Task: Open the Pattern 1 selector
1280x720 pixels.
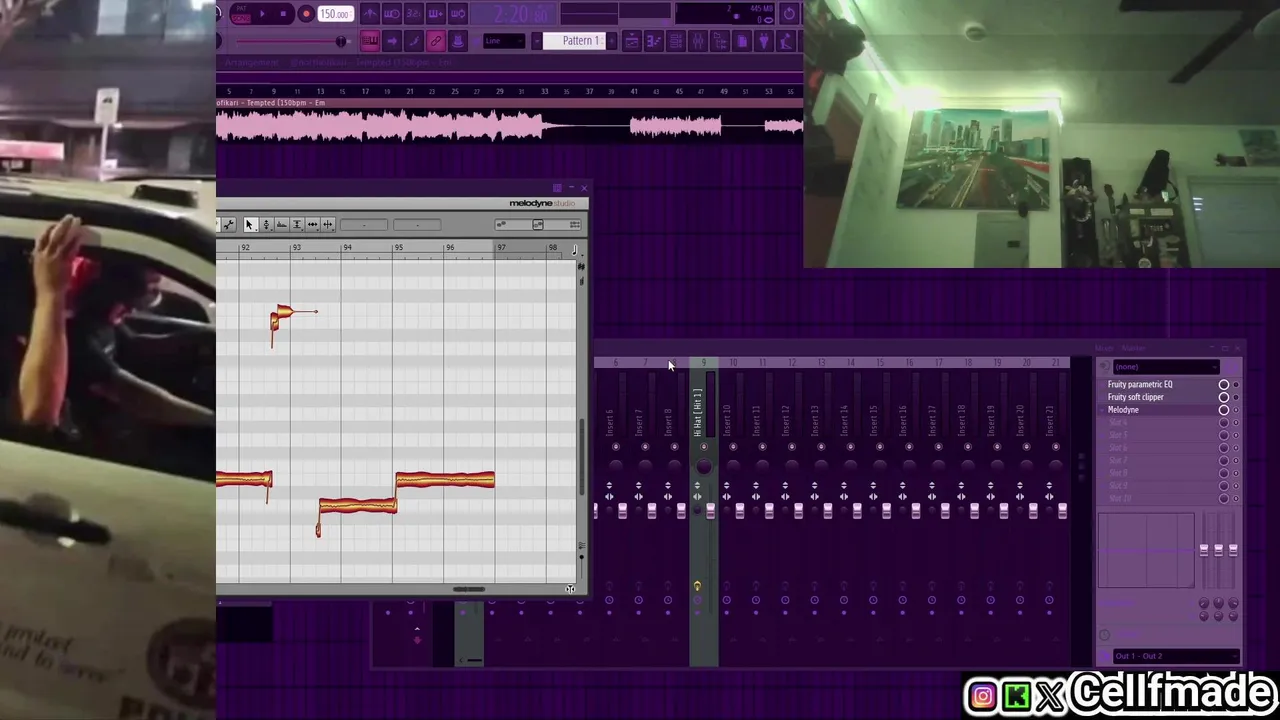Action: [575, 41]
